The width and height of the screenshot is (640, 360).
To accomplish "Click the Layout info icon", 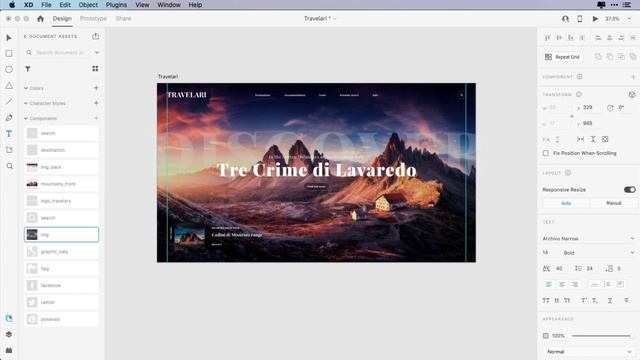I will [x=568, y=173].
